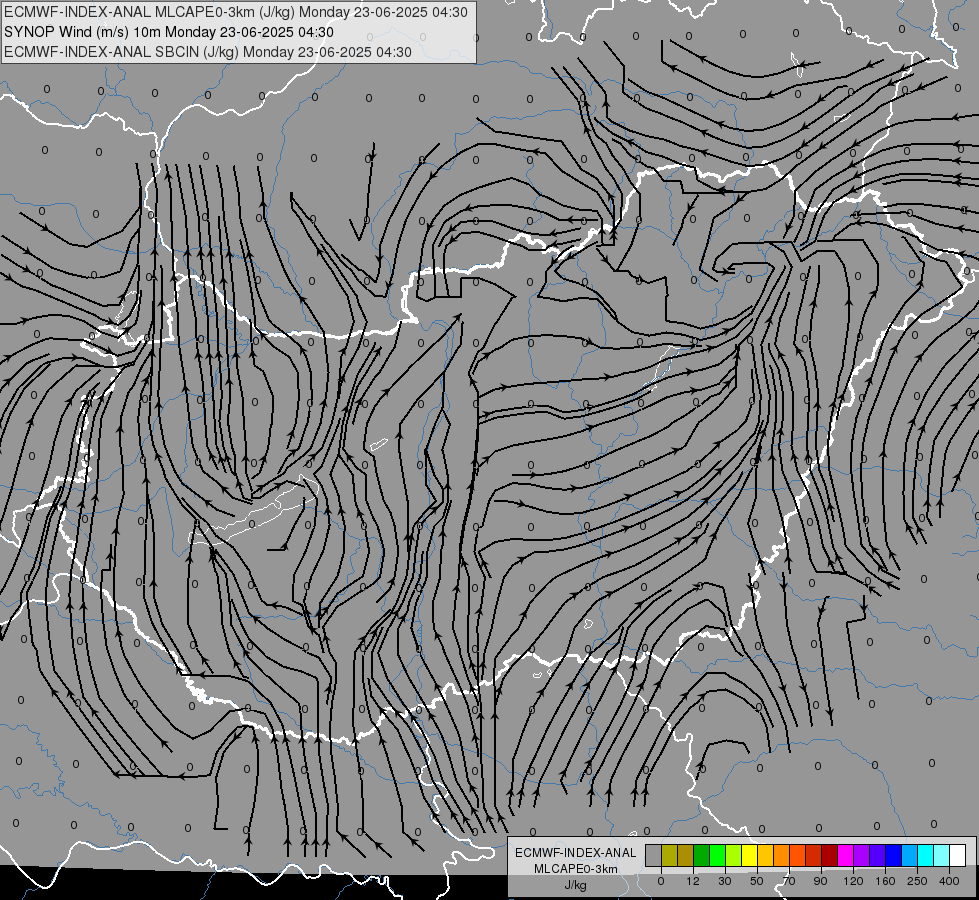
Task: Click the legend tick value '90'
Action: [x=820, y=881]
